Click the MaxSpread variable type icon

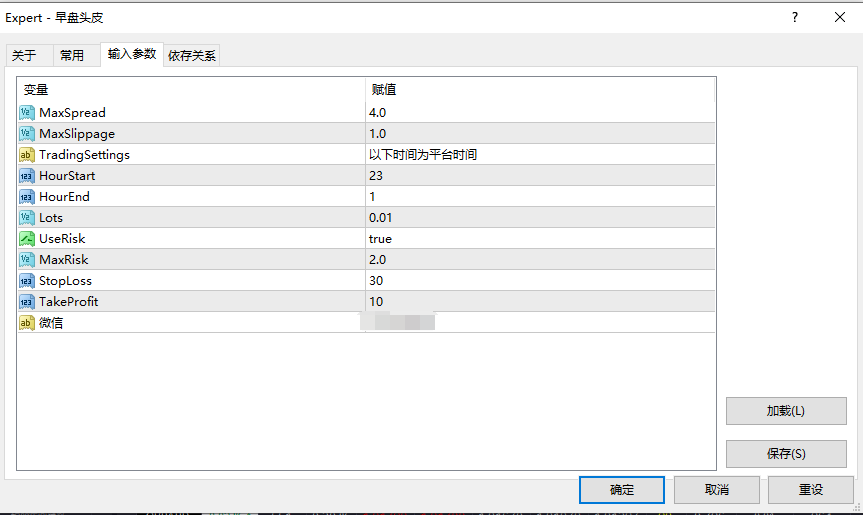pos(27,113)
